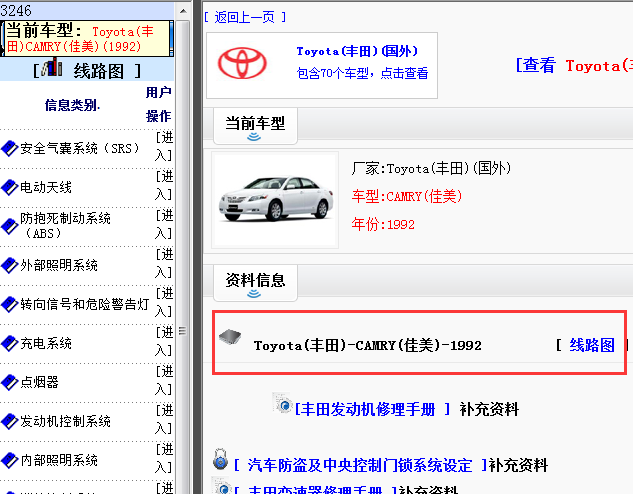Click the 线路图 header in left panel
Screen dimensions: 633x494
(x=87, y=71)
